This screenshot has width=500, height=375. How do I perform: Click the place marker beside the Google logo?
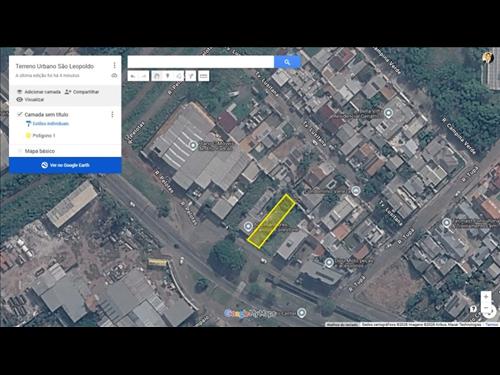(x=302, y=313)
